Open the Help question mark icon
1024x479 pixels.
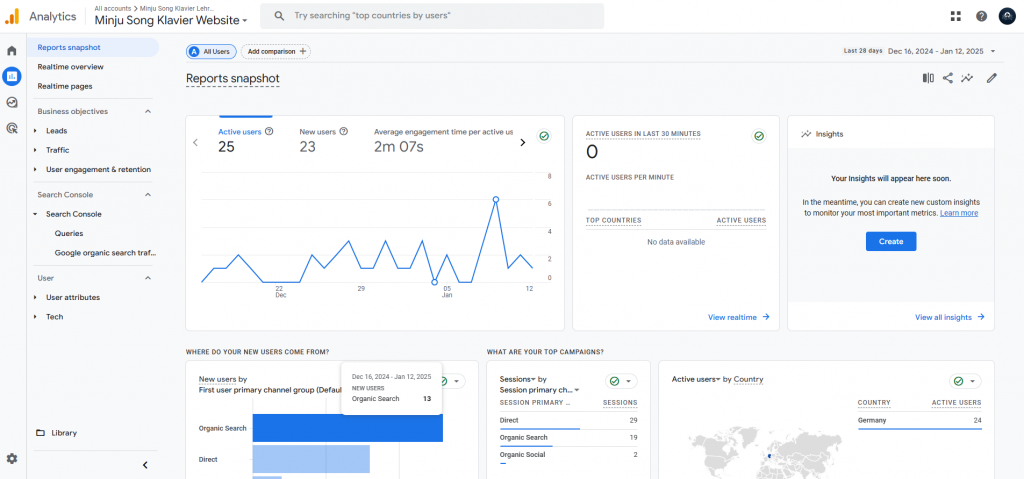click(981, 16)
